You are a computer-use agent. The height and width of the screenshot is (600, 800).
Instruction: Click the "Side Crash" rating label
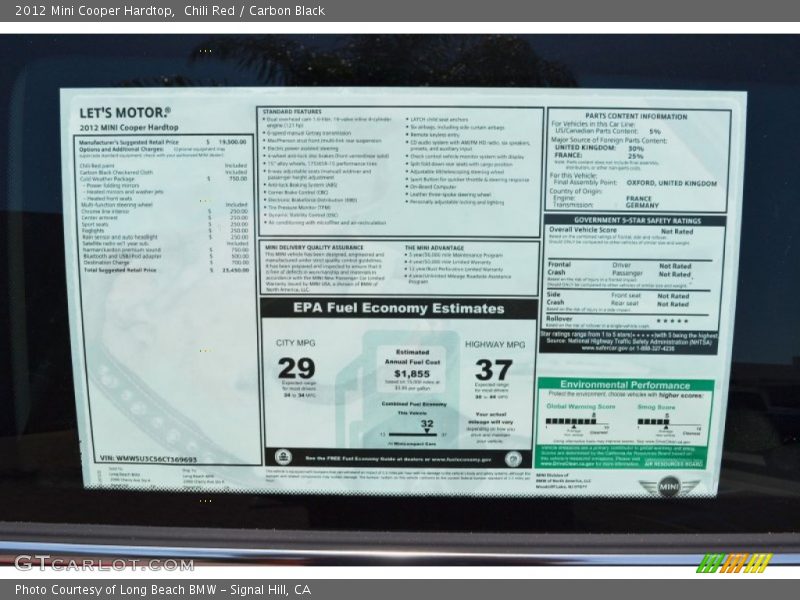(555, 298)
